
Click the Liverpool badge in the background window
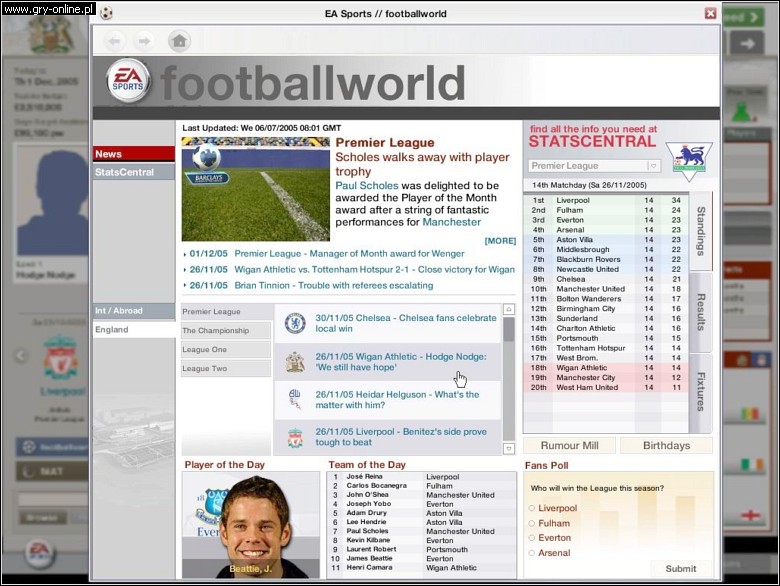pos(60,358)
